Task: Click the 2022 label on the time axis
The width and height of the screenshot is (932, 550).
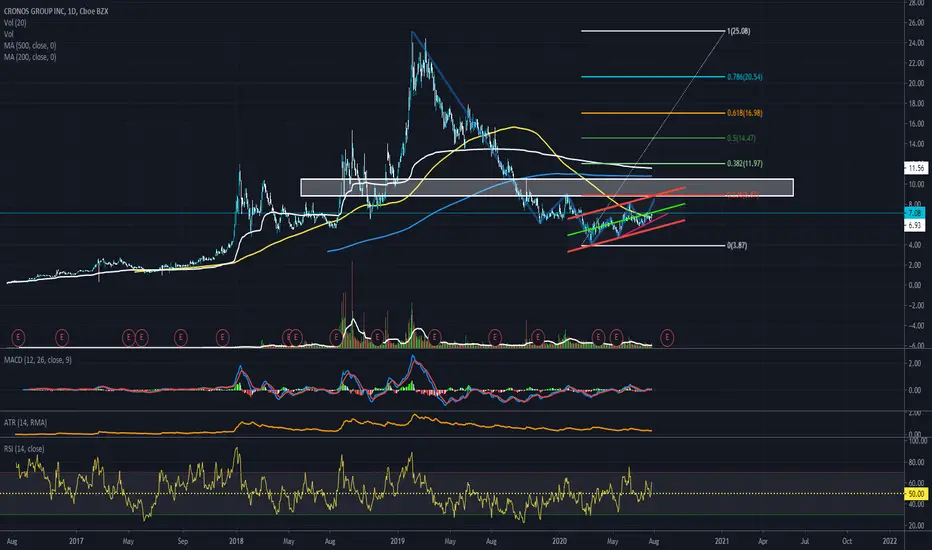Action: point(890,541)
